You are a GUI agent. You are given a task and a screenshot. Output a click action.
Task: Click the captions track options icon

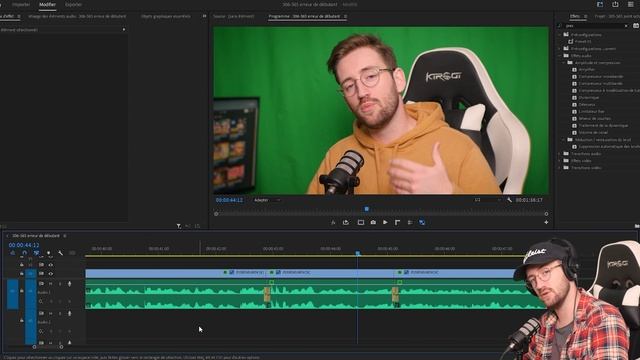(72, 253)
